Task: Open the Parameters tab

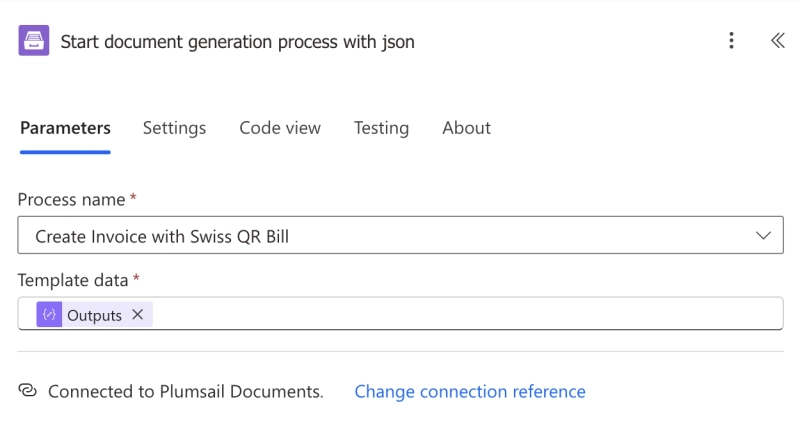Action: pos(65,128)
